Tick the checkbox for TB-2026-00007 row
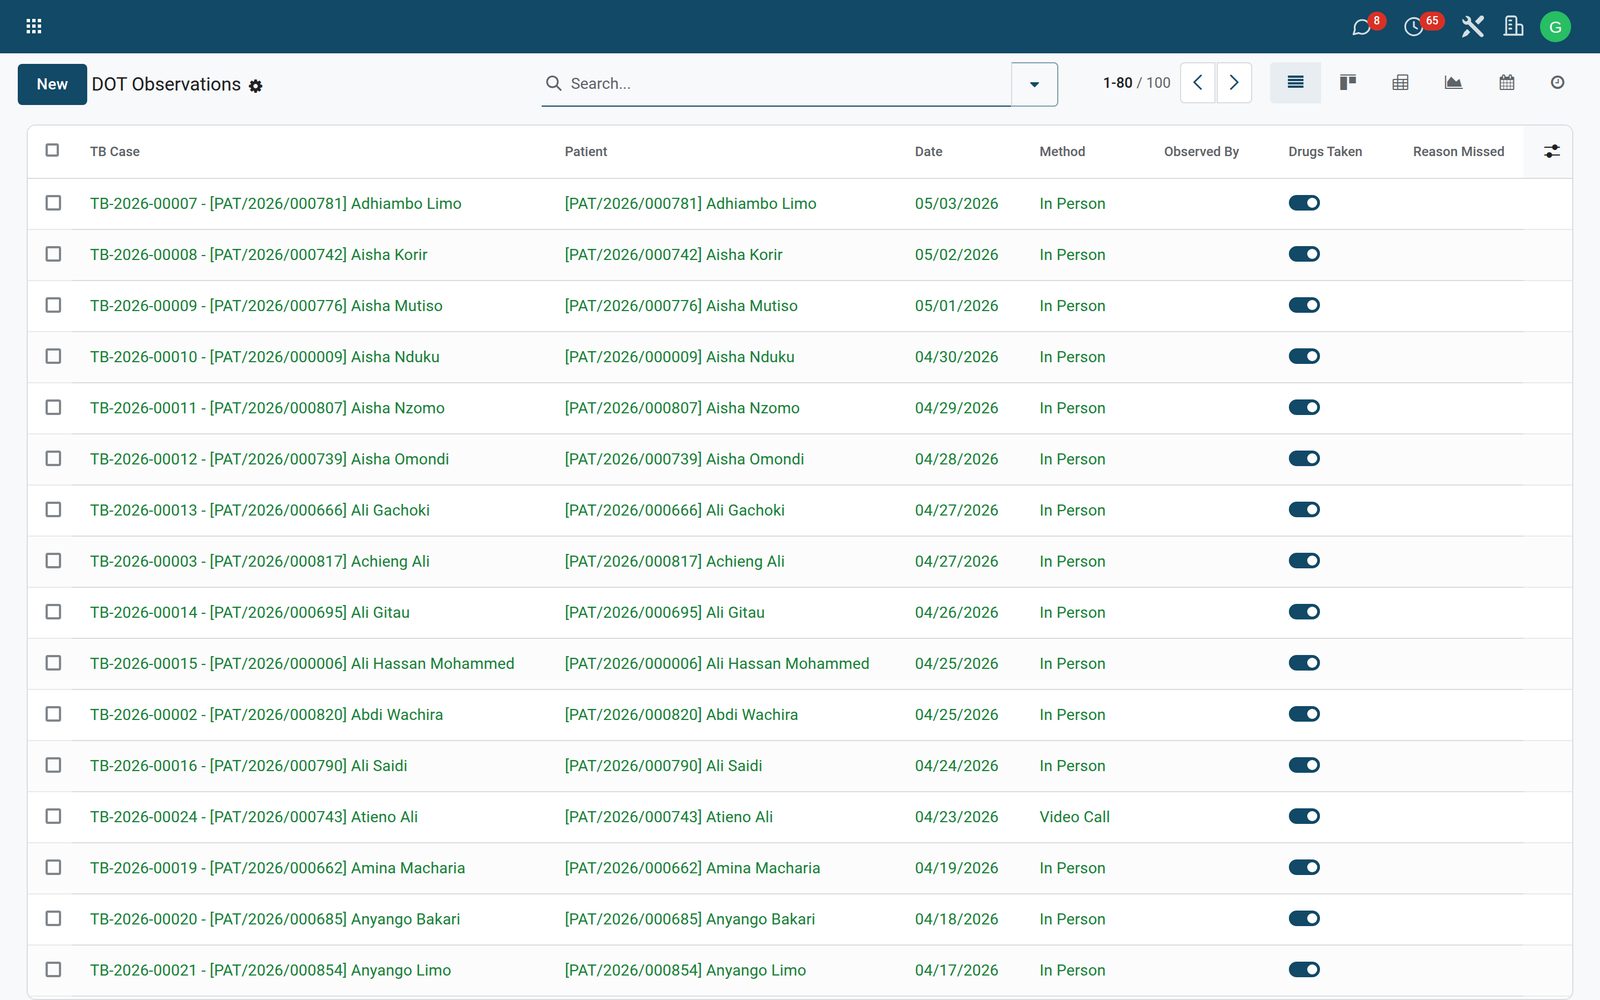 tap(53, 203)
